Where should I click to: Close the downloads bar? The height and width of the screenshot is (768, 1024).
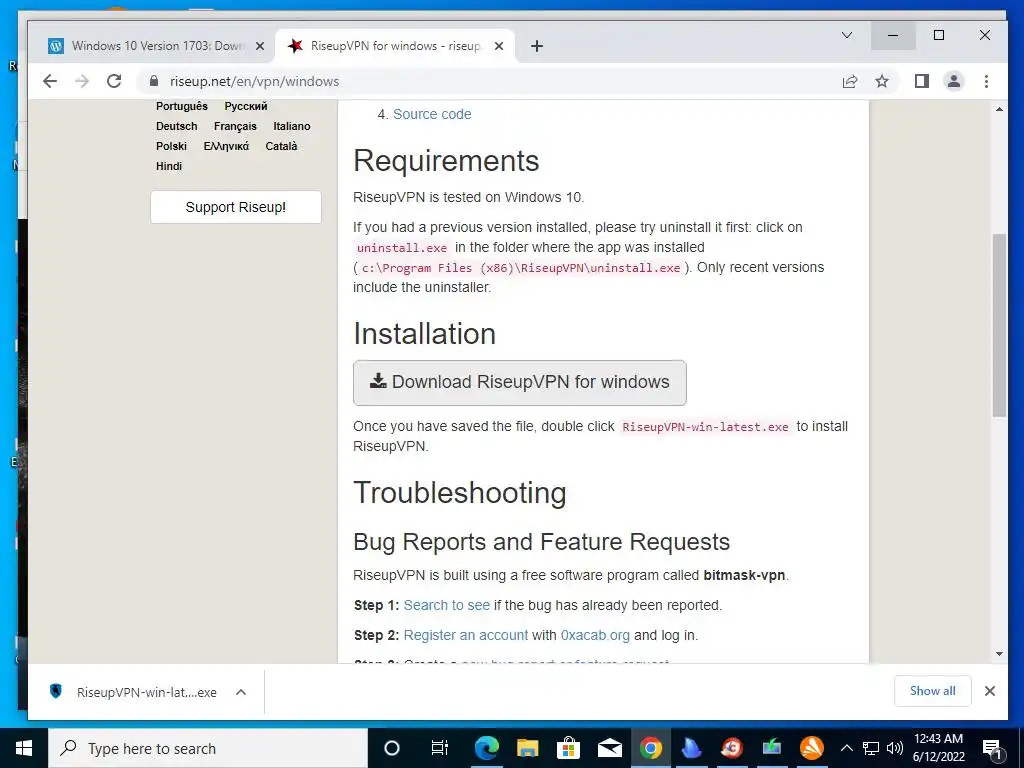click(990, 691)
